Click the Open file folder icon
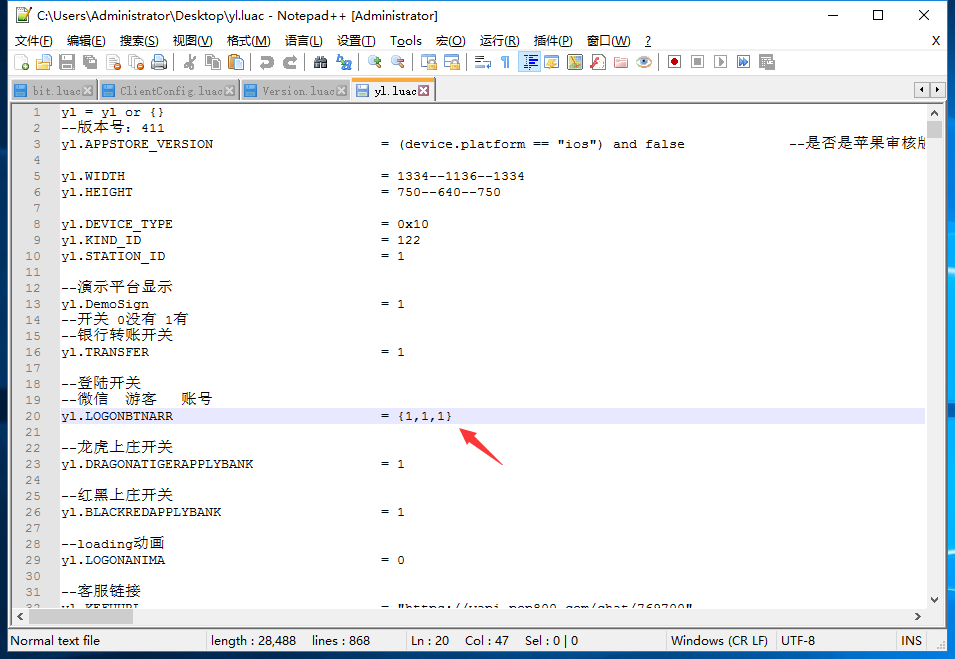The image size is (955, 659). 45,62
